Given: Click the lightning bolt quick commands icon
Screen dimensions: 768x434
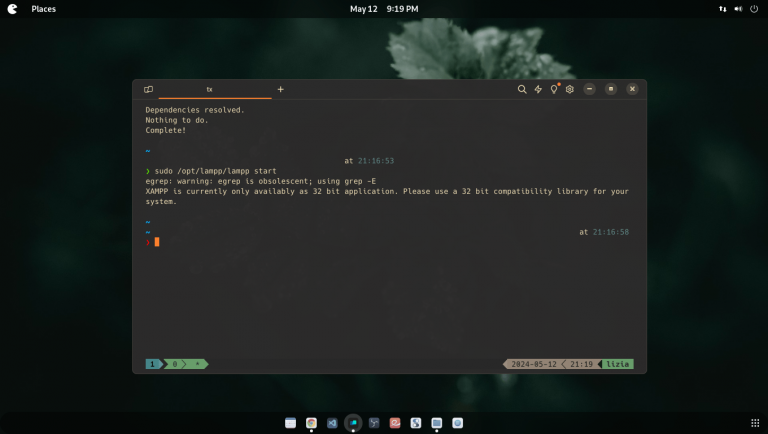Looking at the screenshot, I should pyautogui.click(x=538, y=89).
